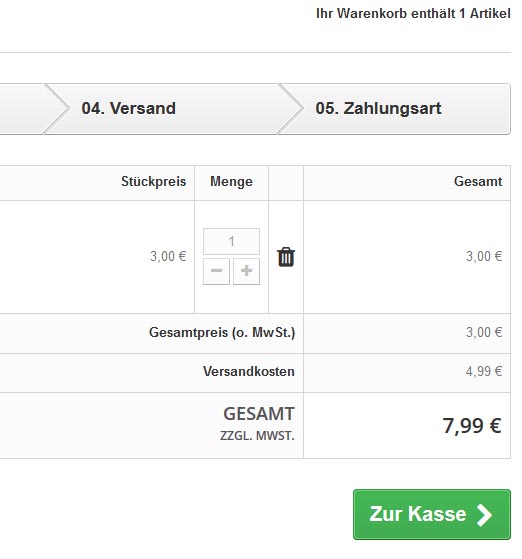The image size is (522, 559).
Task: Click the Stückpreis column header
Action: [153, 181]
